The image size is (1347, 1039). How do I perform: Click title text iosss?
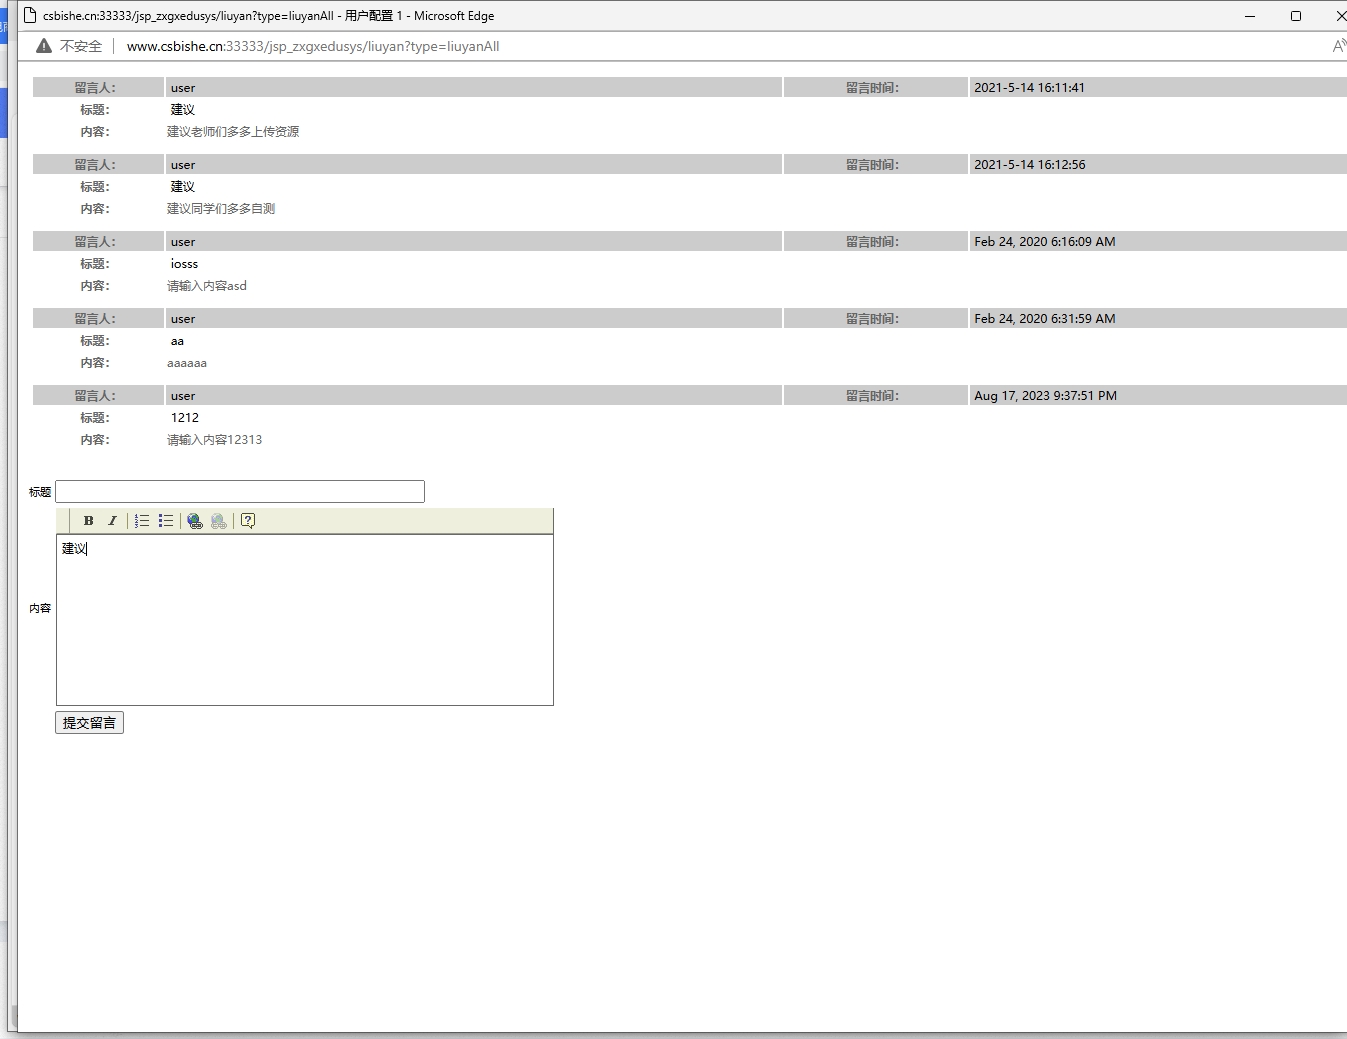185,264
